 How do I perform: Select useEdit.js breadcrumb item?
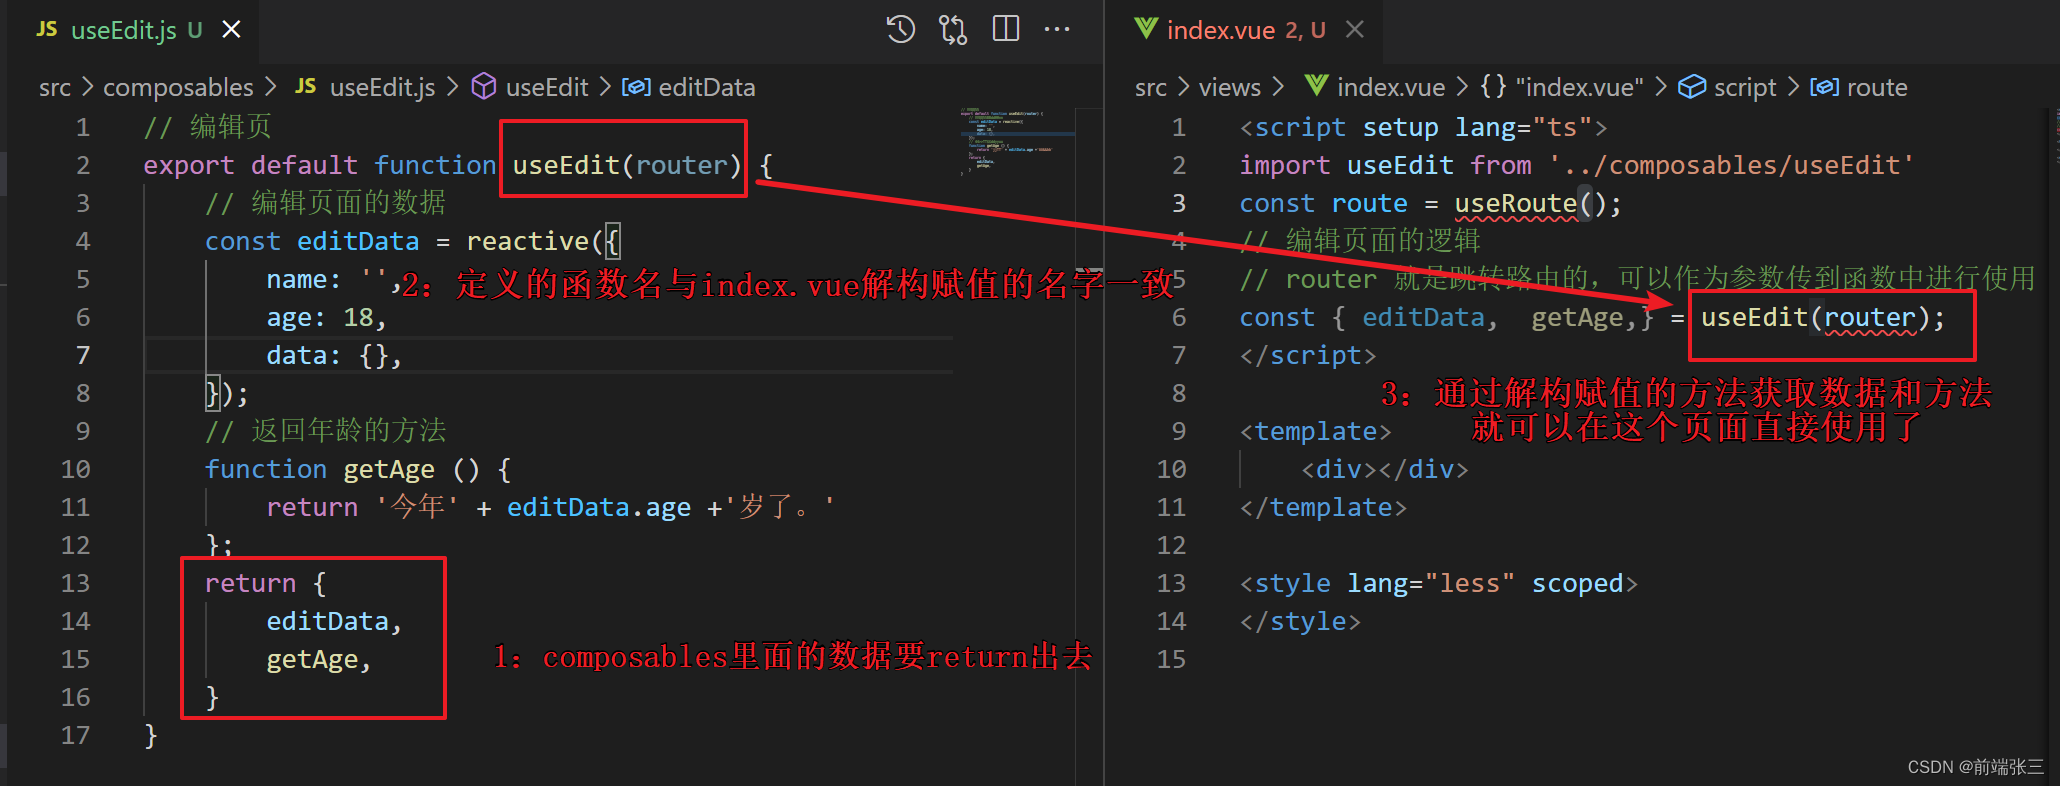[x=382, y=88]
